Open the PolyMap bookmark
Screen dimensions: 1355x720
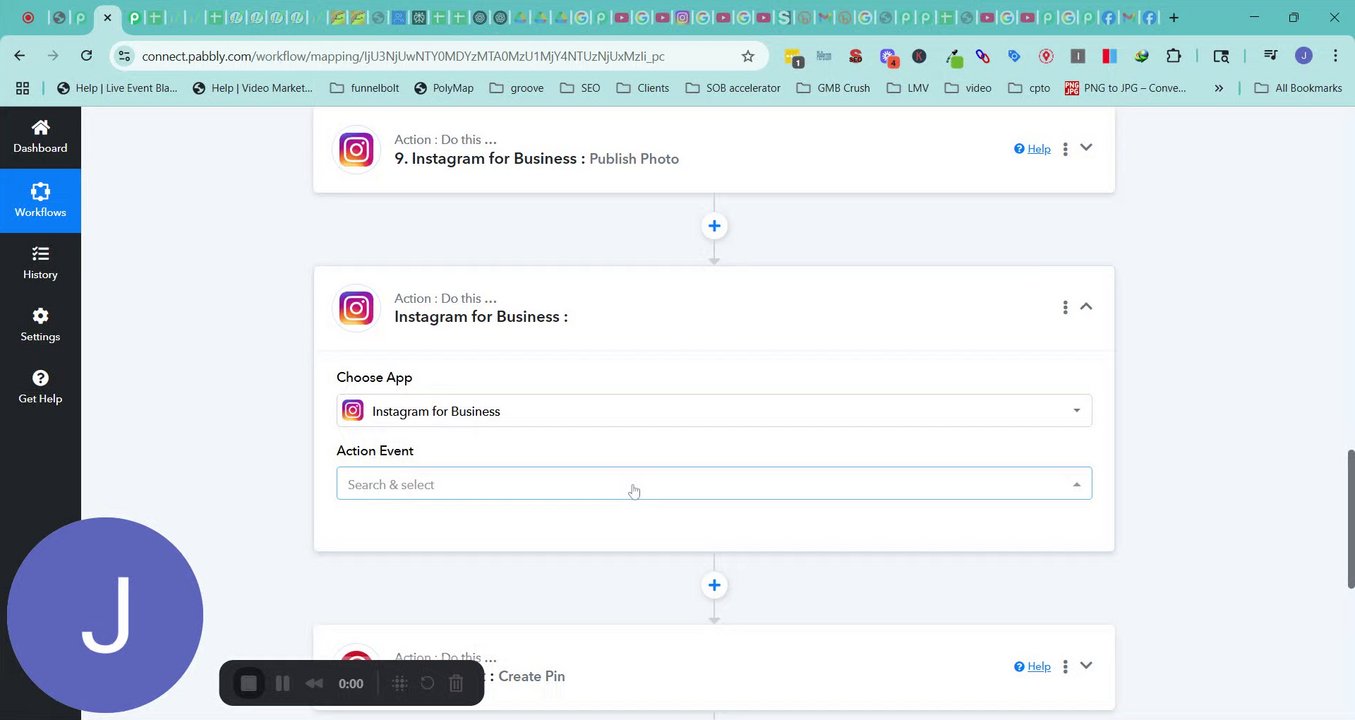pos(443,88)
